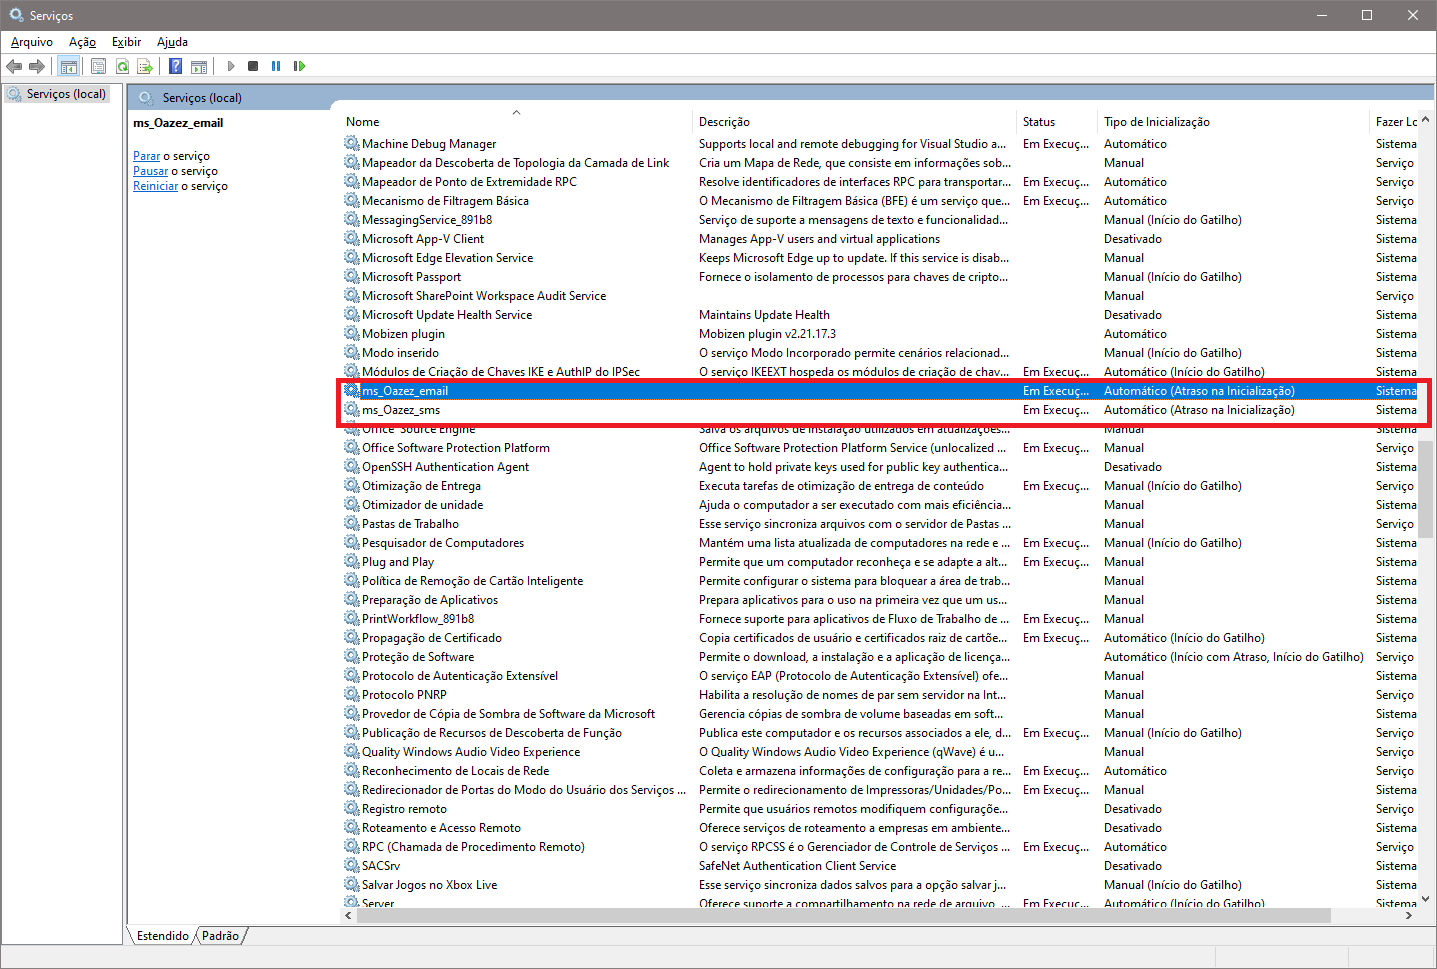
Task: Click the Pausar service link
Action: pos(150,171)
